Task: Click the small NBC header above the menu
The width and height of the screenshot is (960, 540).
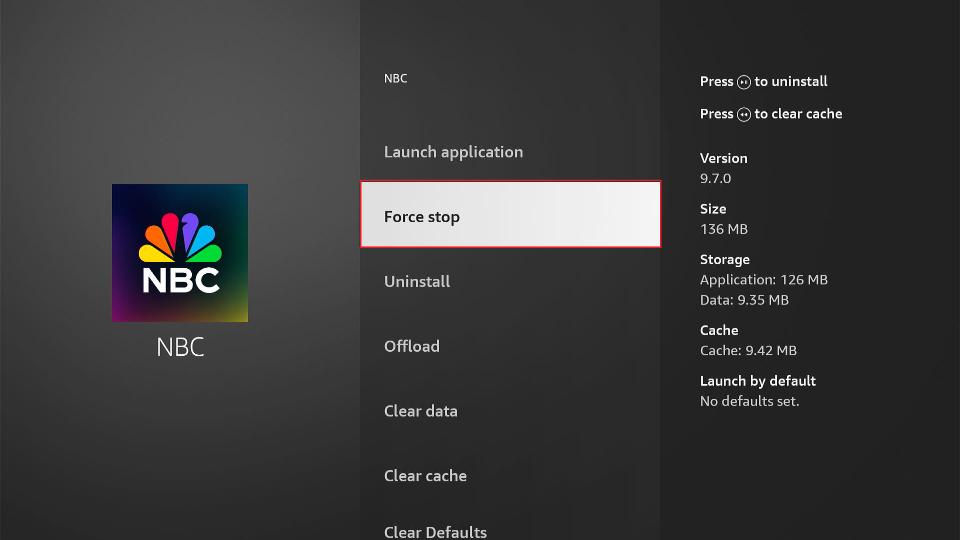Action: click(396, 78)
